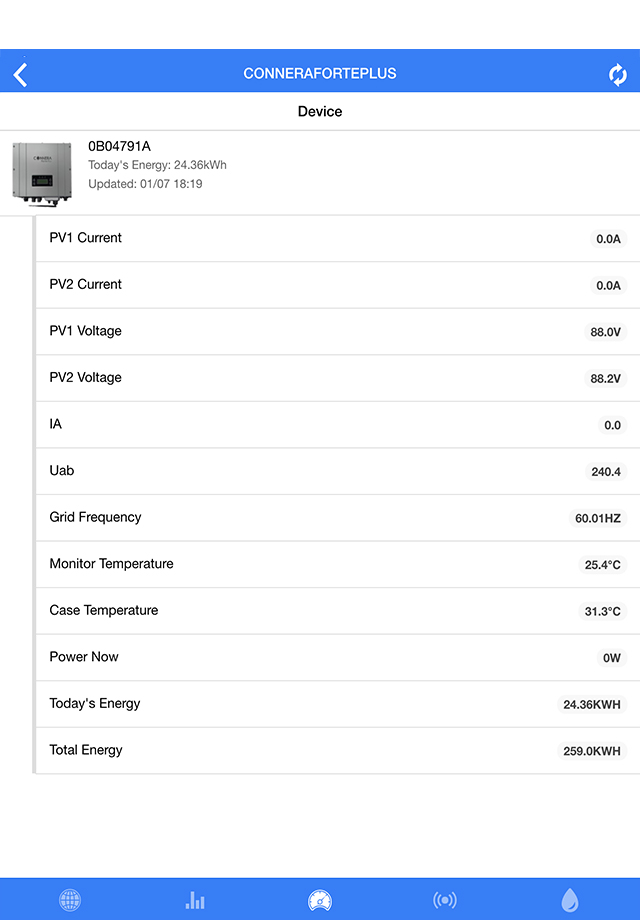Select the Total Energy row
This screenshot has height=920, width=640.
pos(336,750)
